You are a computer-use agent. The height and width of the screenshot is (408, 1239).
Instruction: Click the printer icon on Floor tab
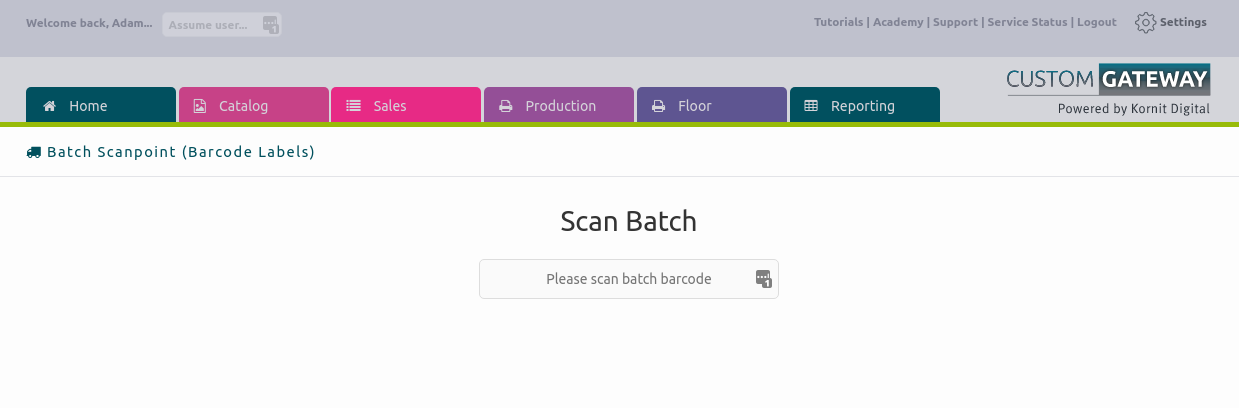[x=658, y=106]
